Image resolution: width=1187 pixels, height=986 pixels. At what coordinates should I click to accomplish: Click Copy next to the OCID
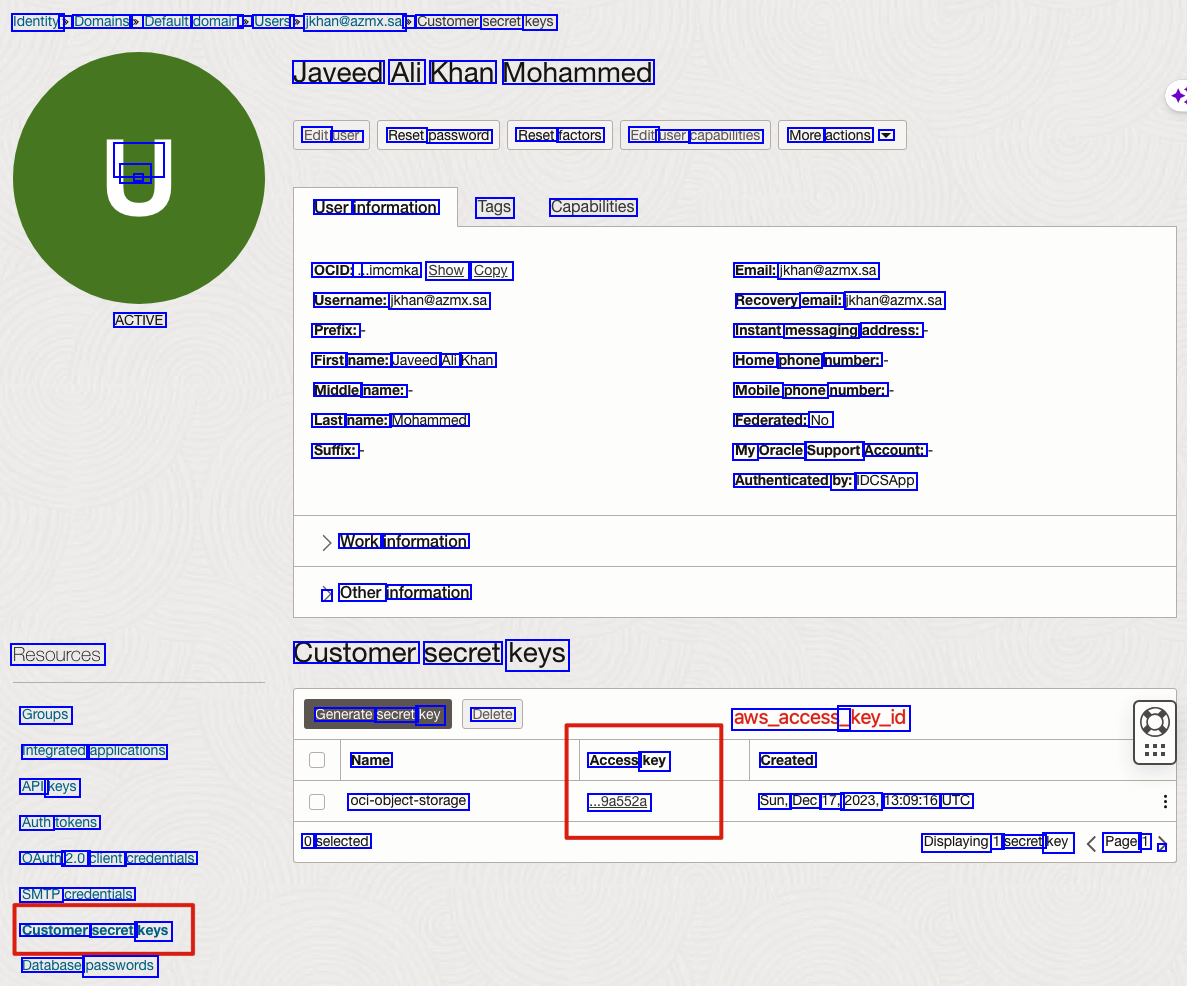click(x=490, y=270)
